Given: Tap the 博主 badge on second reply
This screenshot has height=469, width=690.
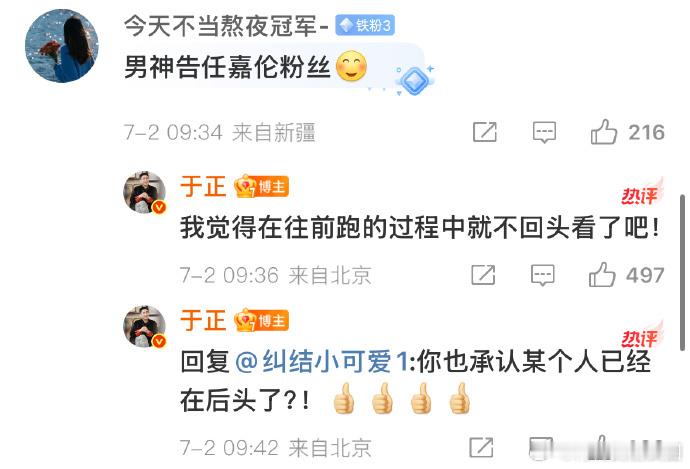Looking at the screenshot, I should tap(261, 320).
